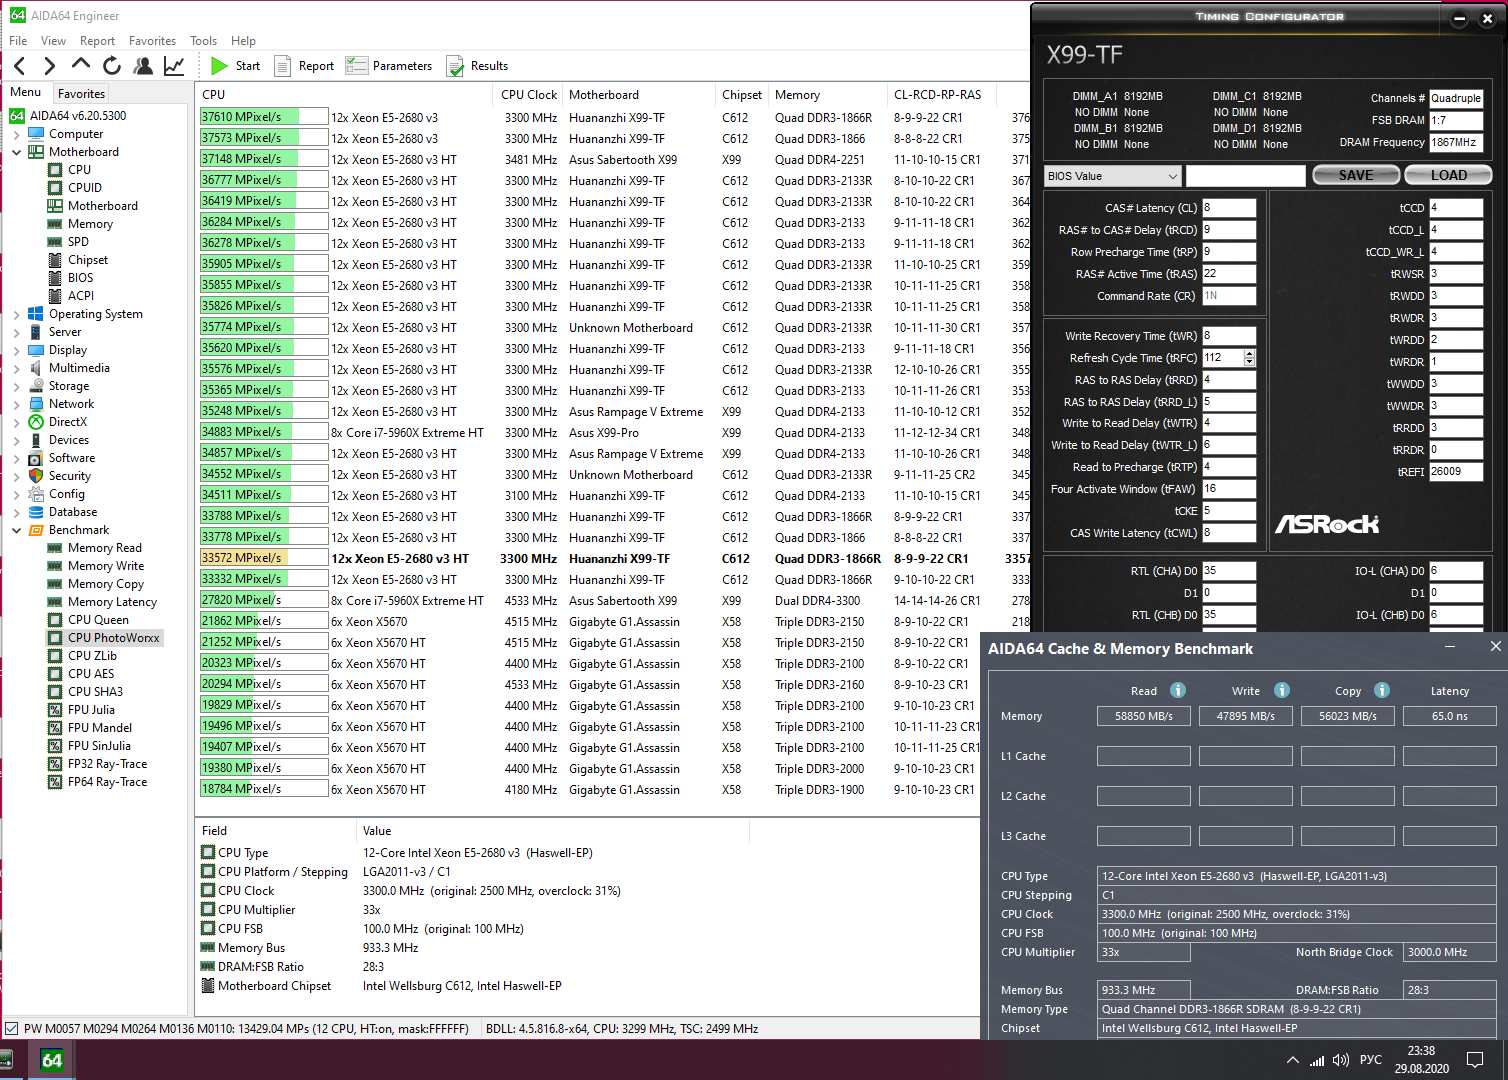Start the benchmark with the green Start arrow
1508x1080 pixels.
235,66
